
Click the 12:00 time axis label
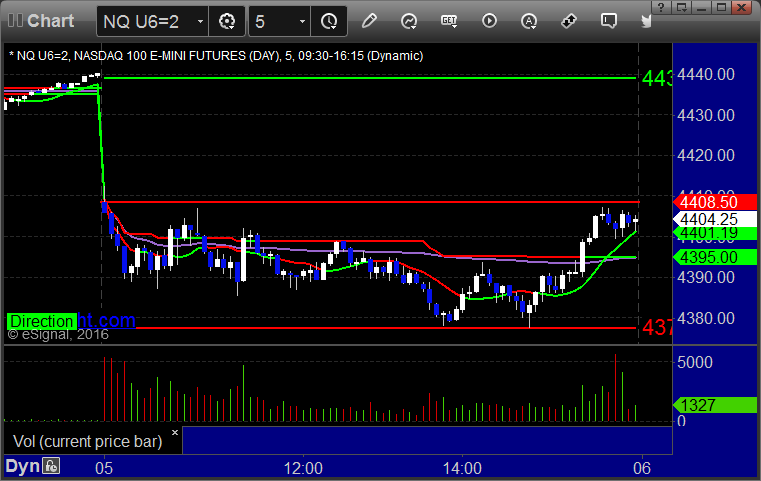(x=303, y=468)
